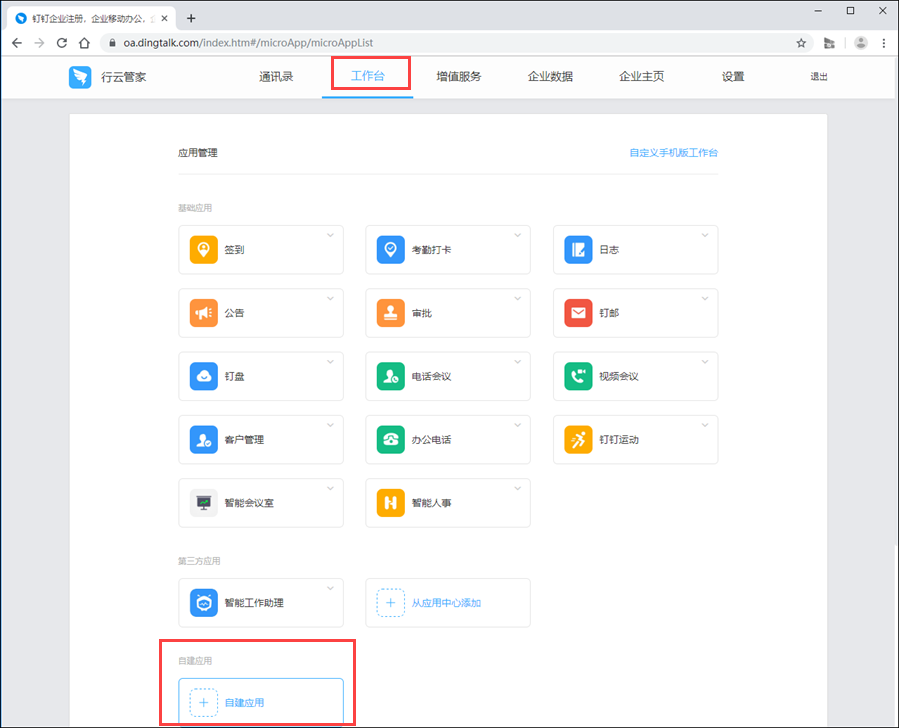Screen dimensions: 900x728
Task: Open the 企业数据 navigation tab
Action: click(x=550, y=77)
